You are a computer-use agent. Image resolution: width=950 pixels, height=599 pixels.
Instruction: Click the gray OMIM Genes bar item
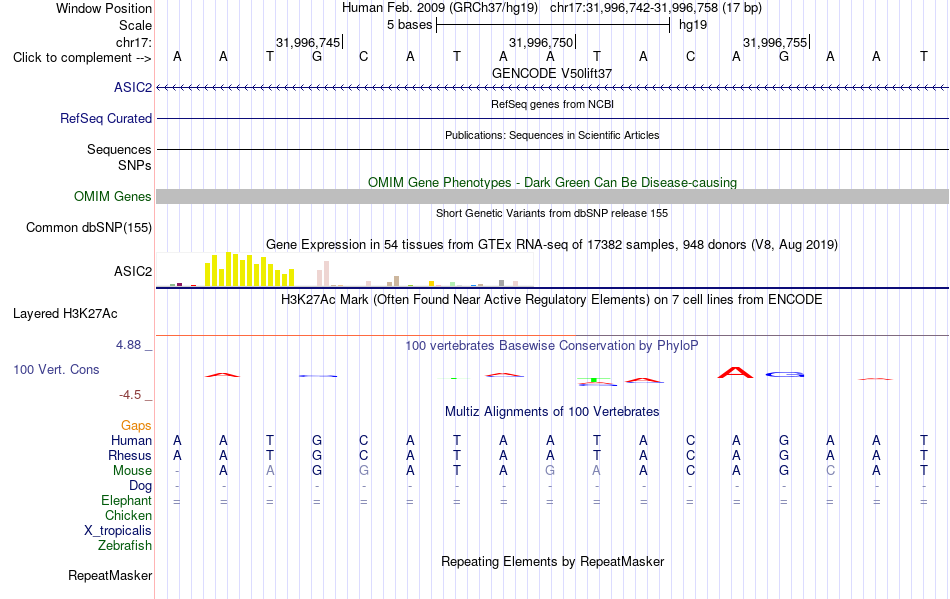(x=553, y=196)
